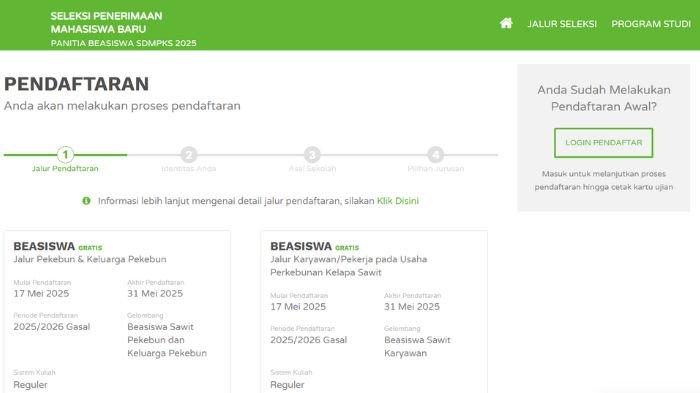This screenshot has width=700, height=393.
Task: Click the site title Seleksi Penerimaan Mahasiswa Baru
Action: coord(106,22)
